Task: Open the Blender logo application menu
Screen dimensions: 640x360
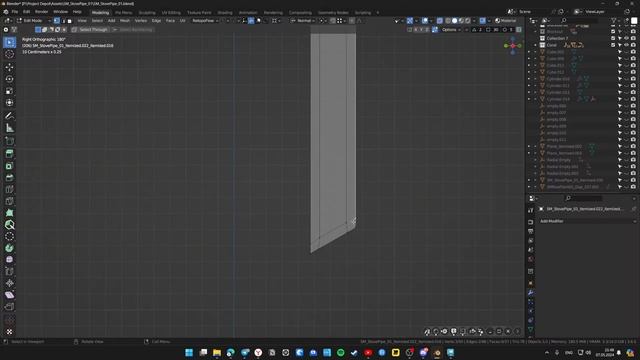Action: coord(6,12)
